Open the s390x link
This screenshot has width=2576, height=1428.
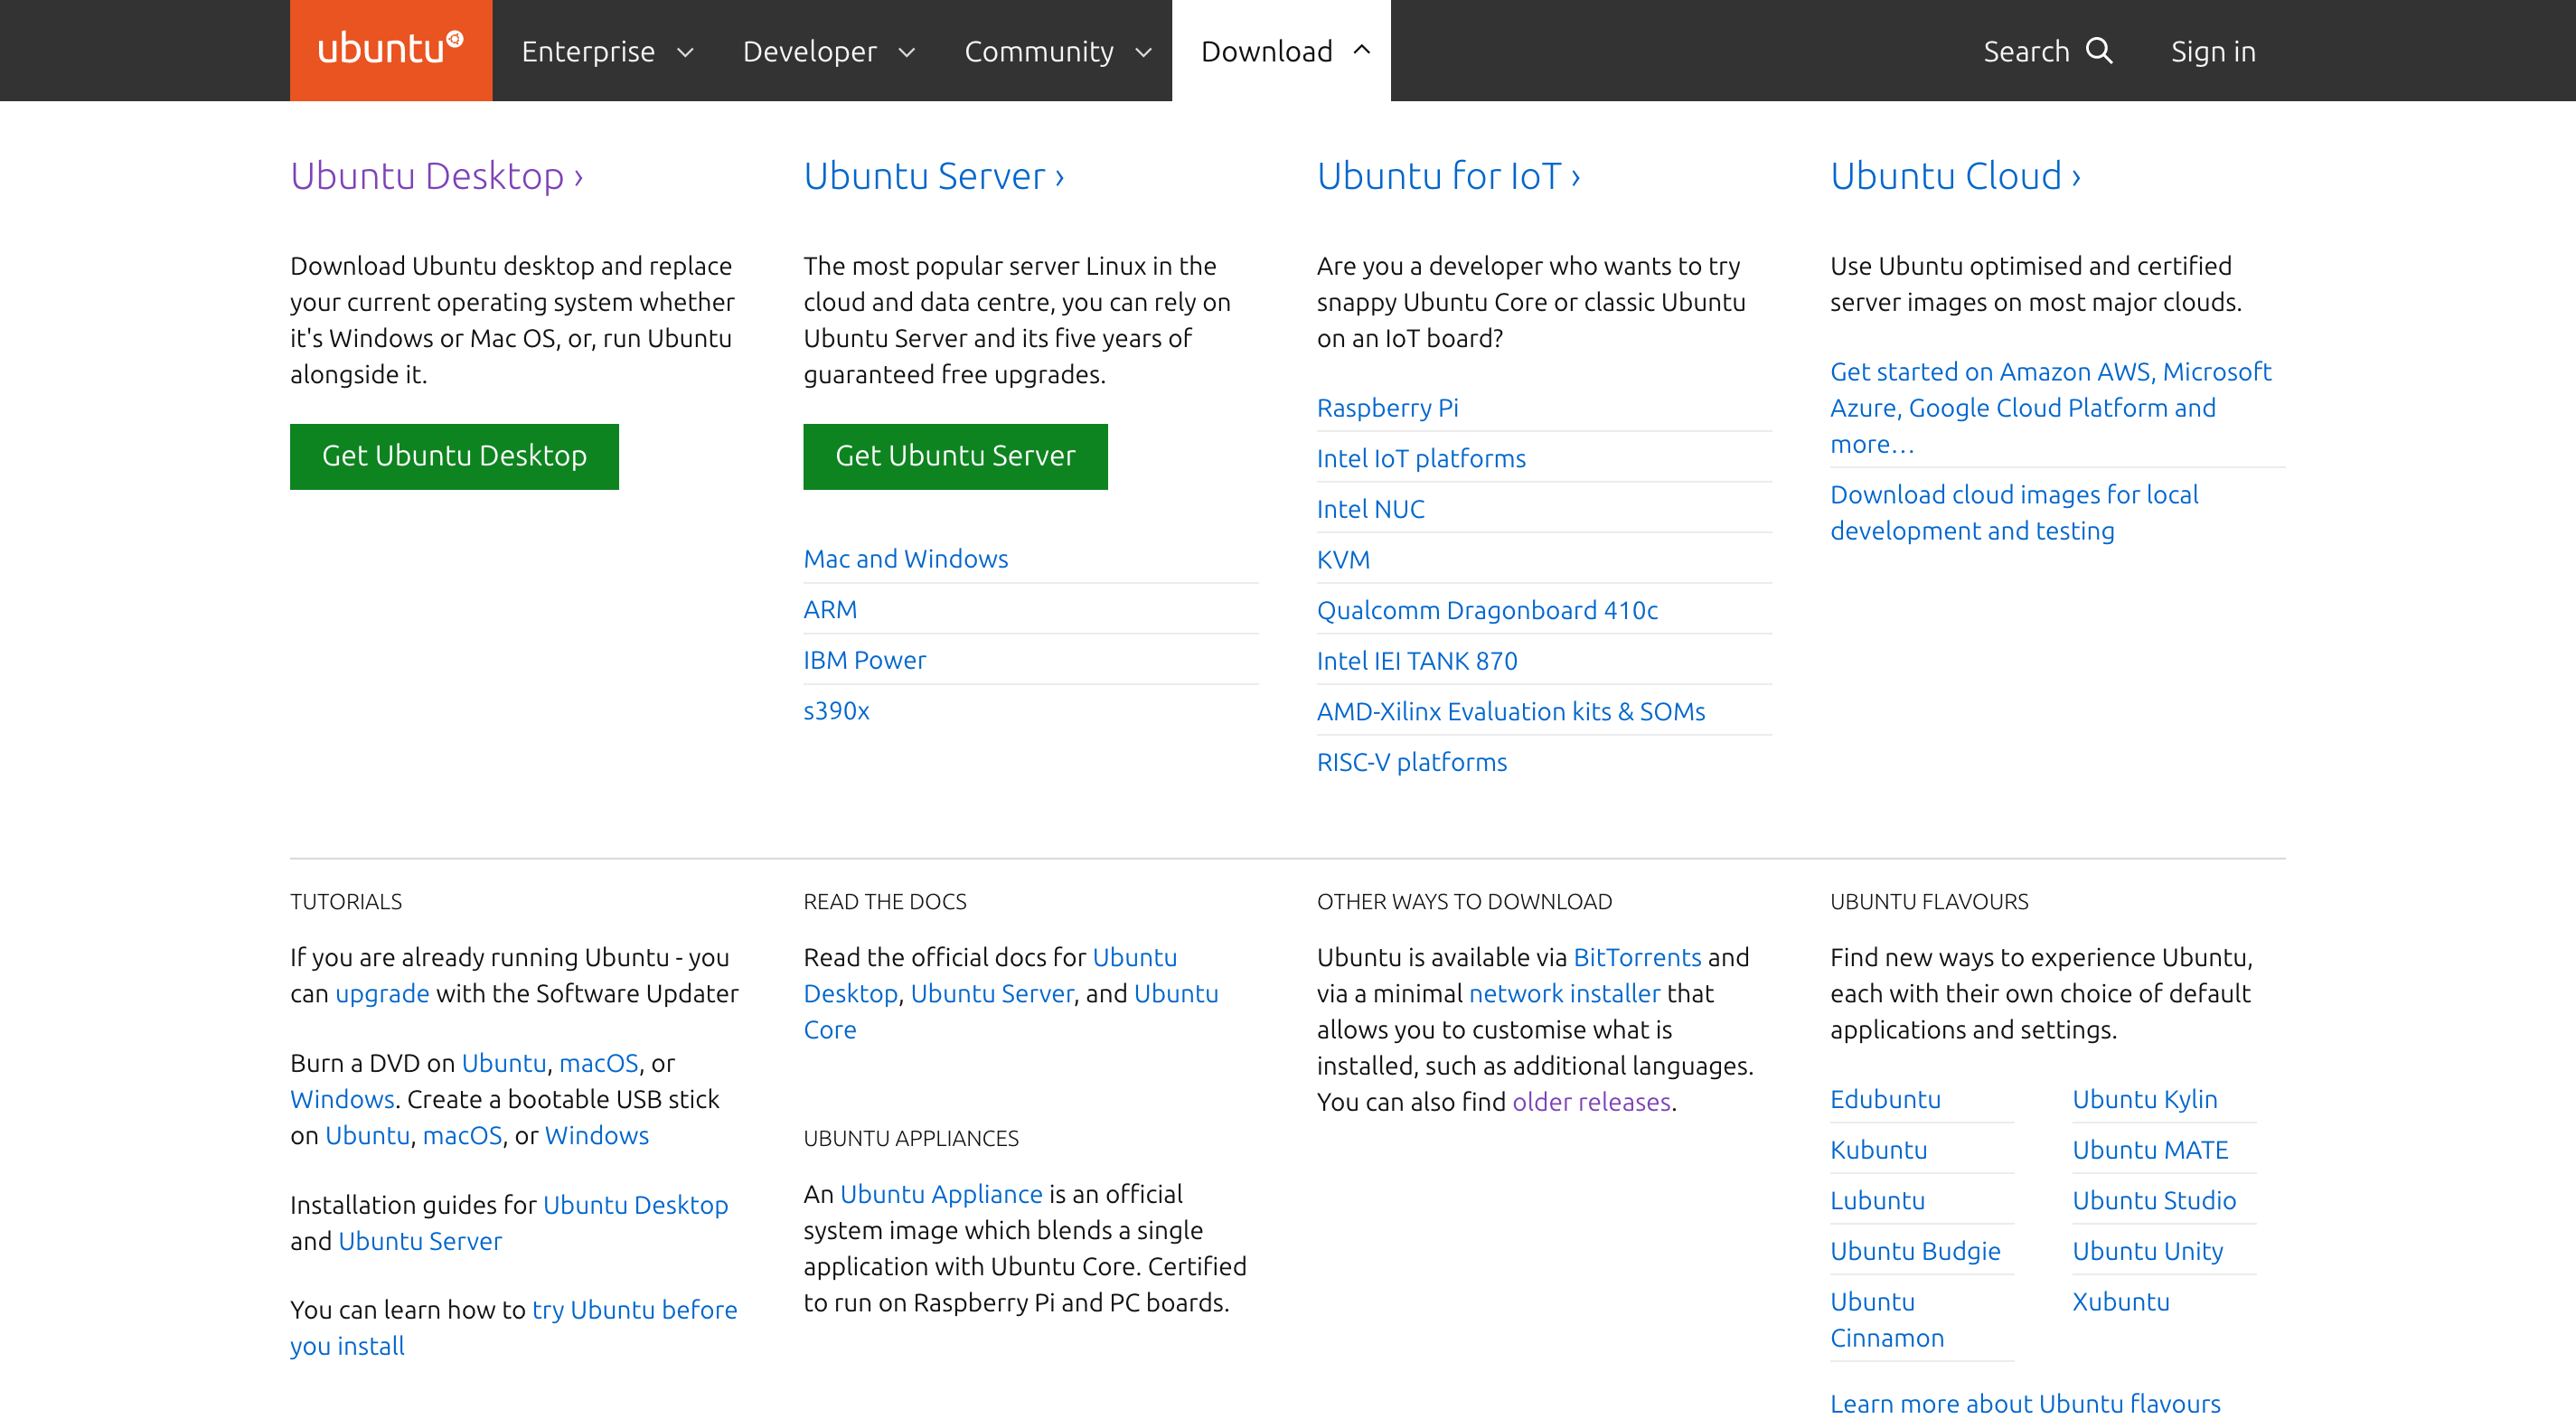(x=837, y=711)
